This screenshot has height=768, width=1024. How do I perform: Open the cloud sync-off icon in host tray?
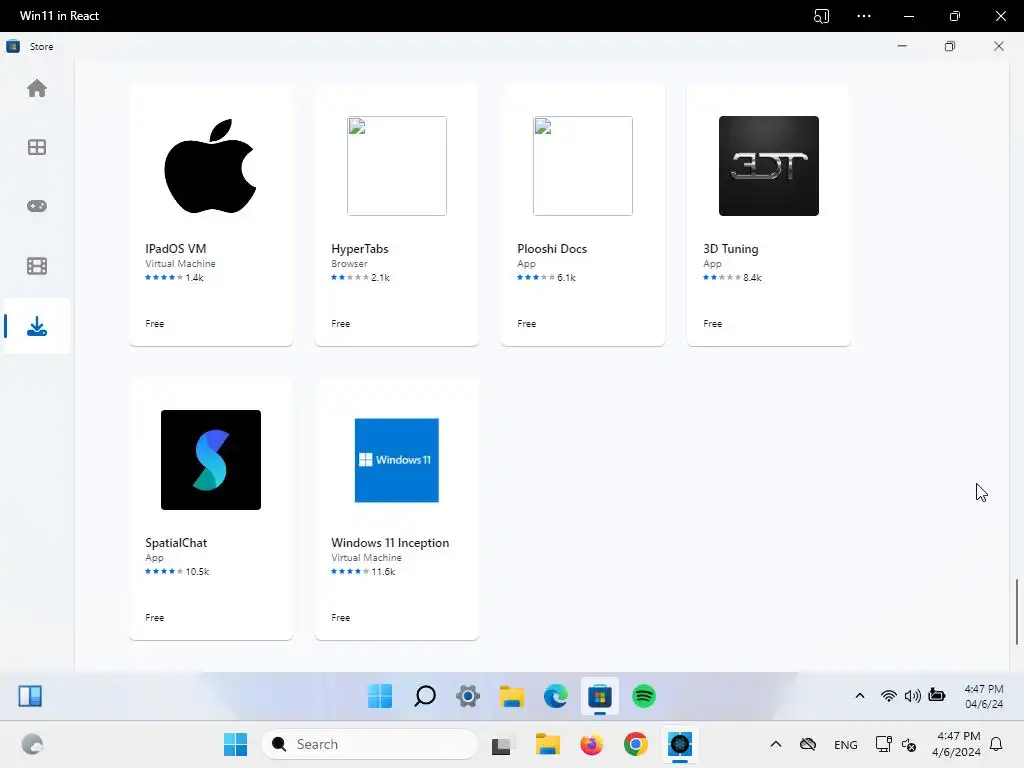(808, 744)
